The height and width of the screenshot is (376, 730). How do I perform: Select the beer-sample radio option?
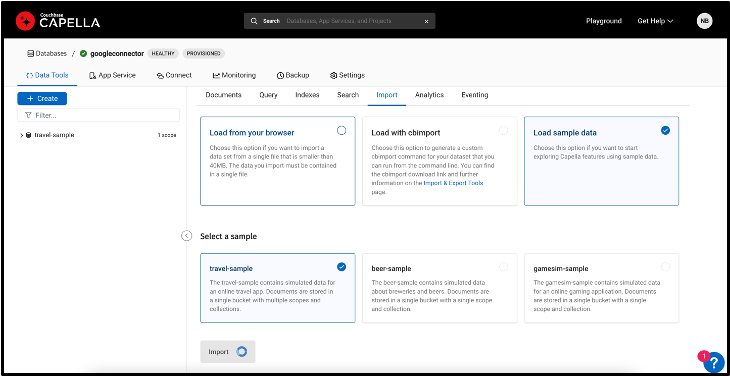click(x=503, y=267)
